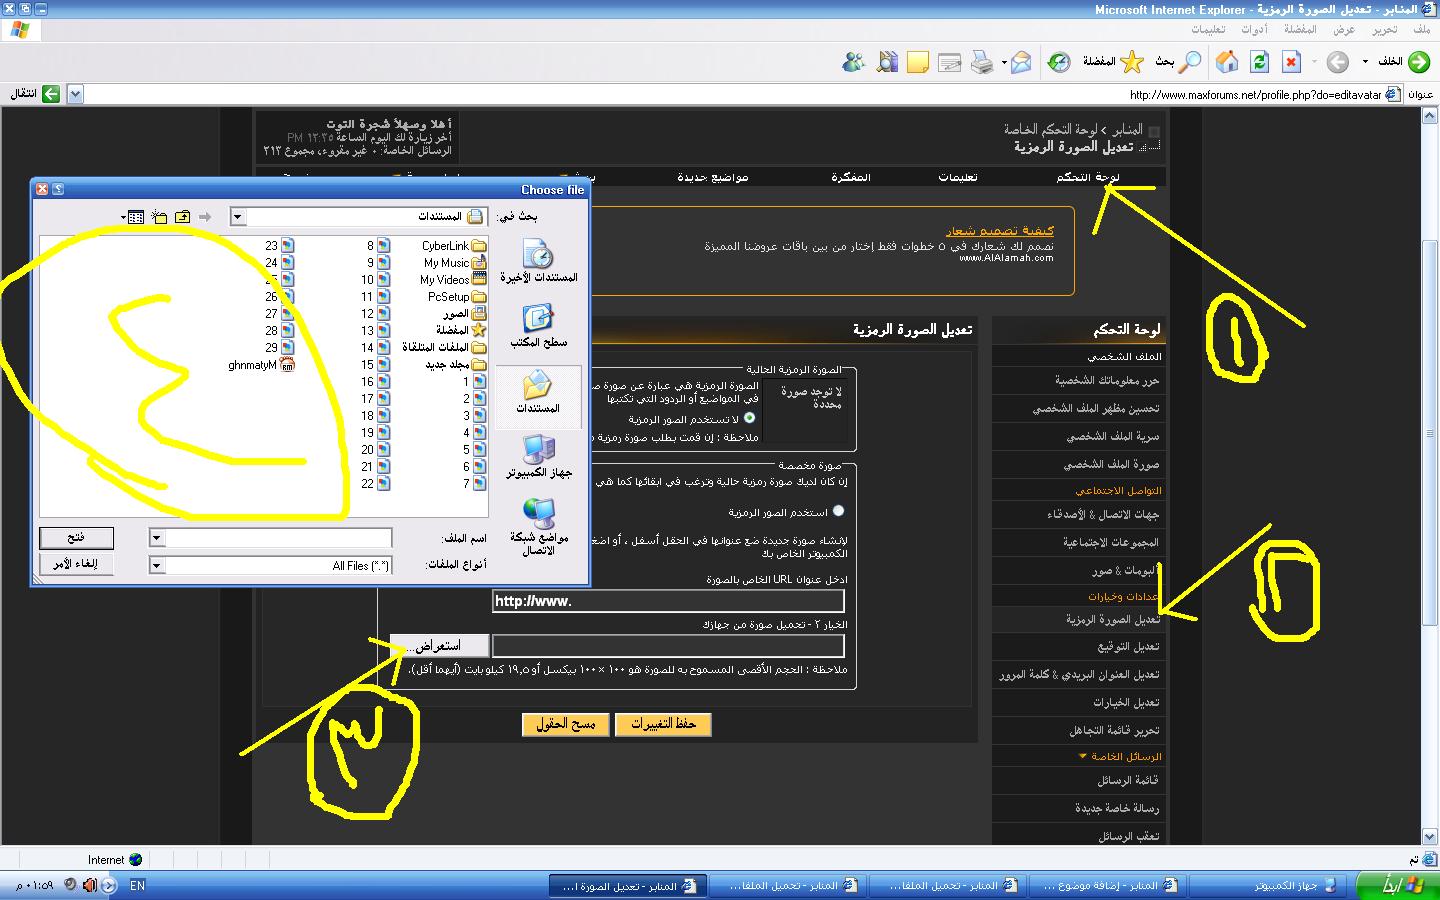Image resolution: width=1440 pixels, height=900 pixels.
Task: Open Edit Avatar (تعديل الصورة الرمزية) sidebar link
Action: pos(1112,620)
